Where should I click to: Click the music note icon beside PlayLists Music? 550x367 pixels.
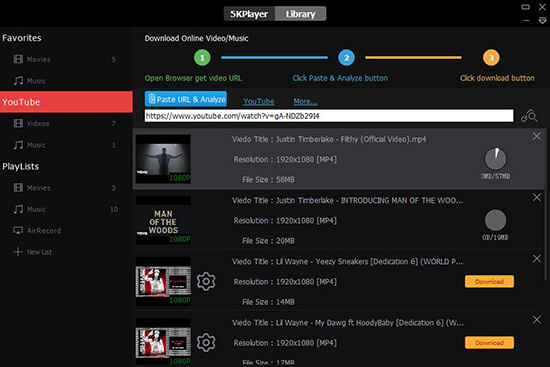(18, 209)
